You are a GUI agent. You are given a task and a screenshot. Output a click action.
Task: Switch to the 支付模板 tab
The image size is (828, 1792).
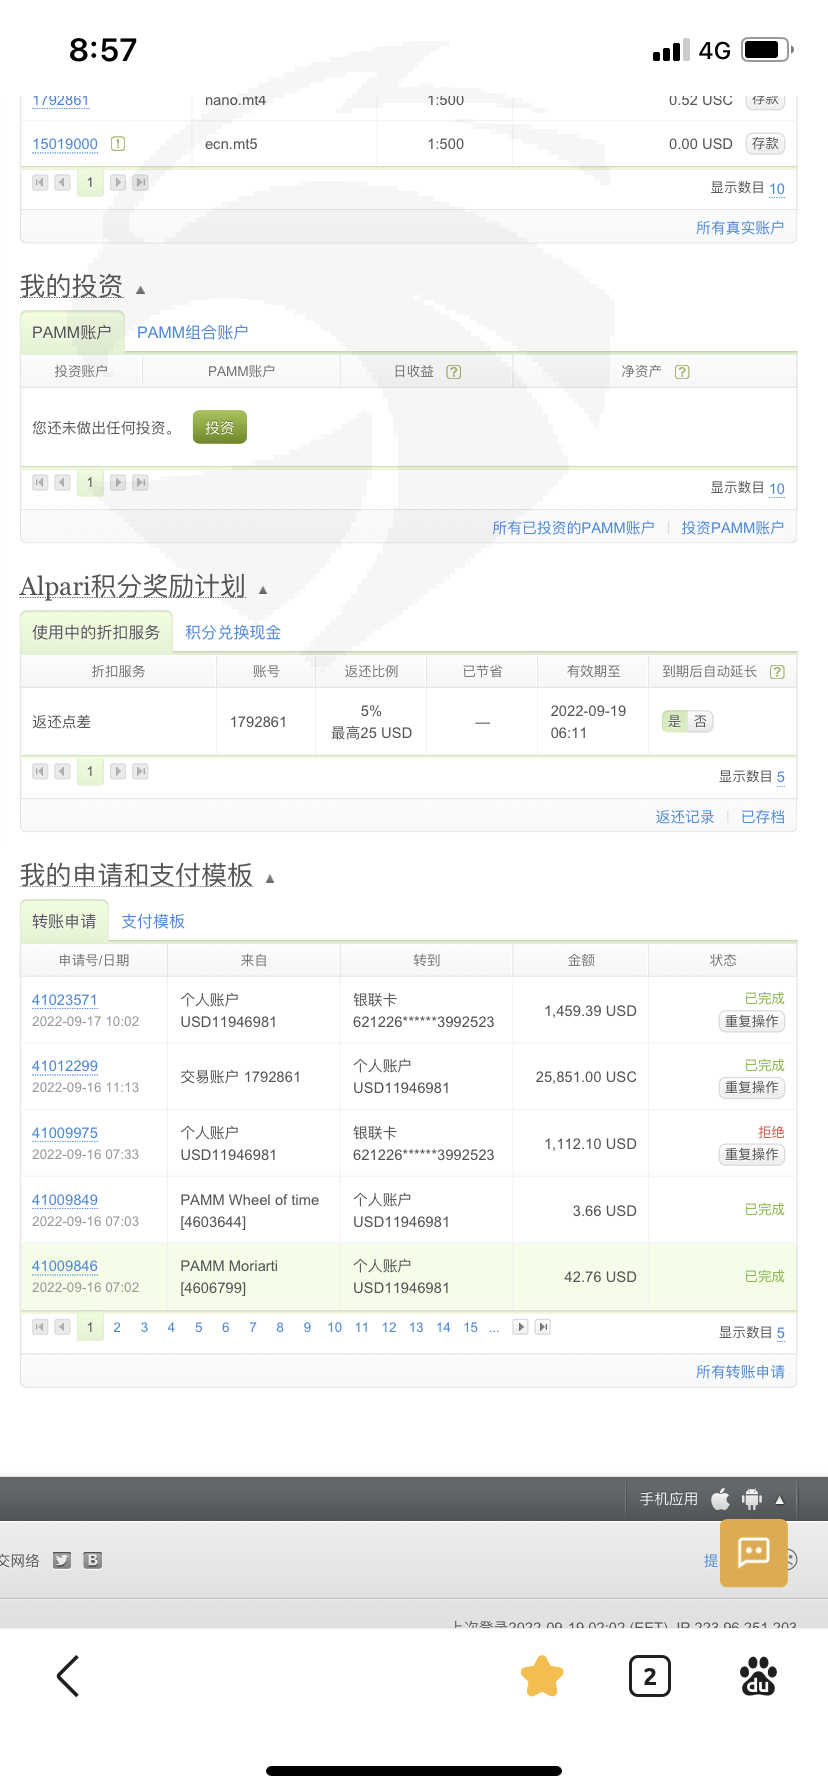153,921
